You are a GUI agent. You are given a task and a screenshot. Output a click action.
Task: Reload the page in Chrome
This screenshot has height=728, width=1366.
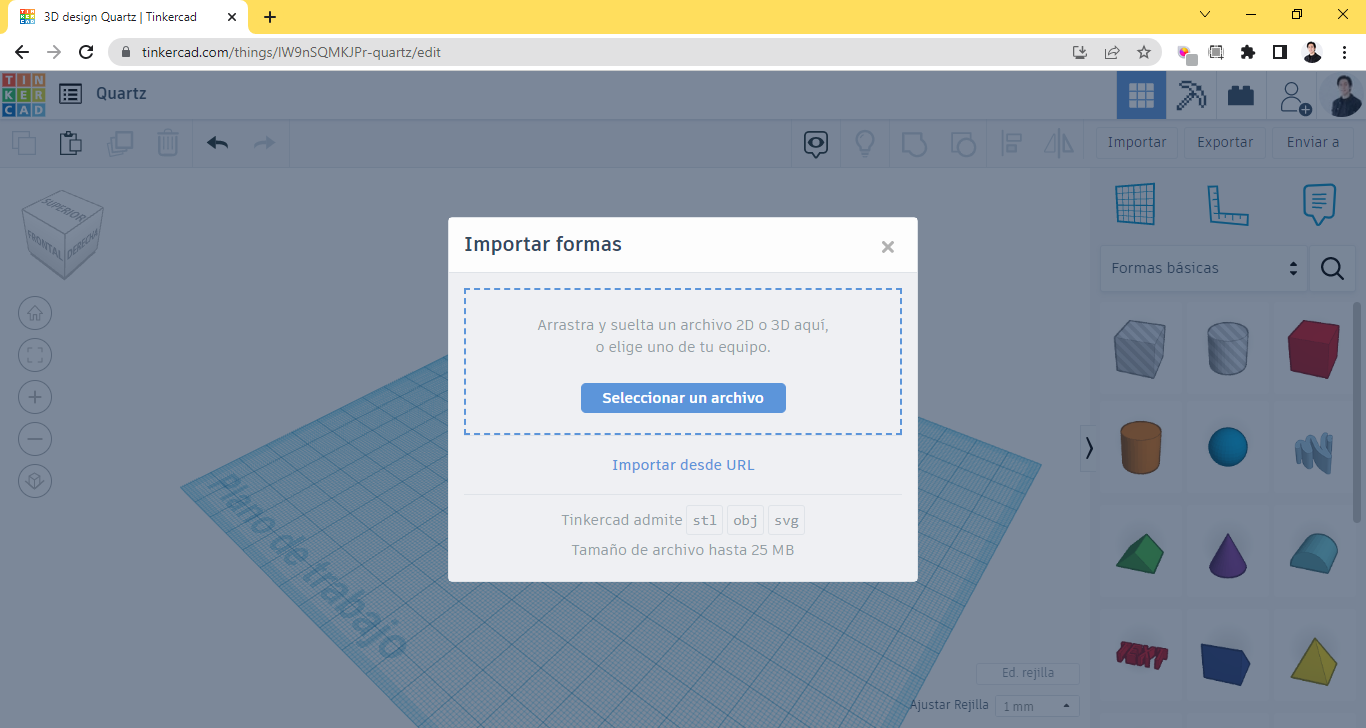86,52
